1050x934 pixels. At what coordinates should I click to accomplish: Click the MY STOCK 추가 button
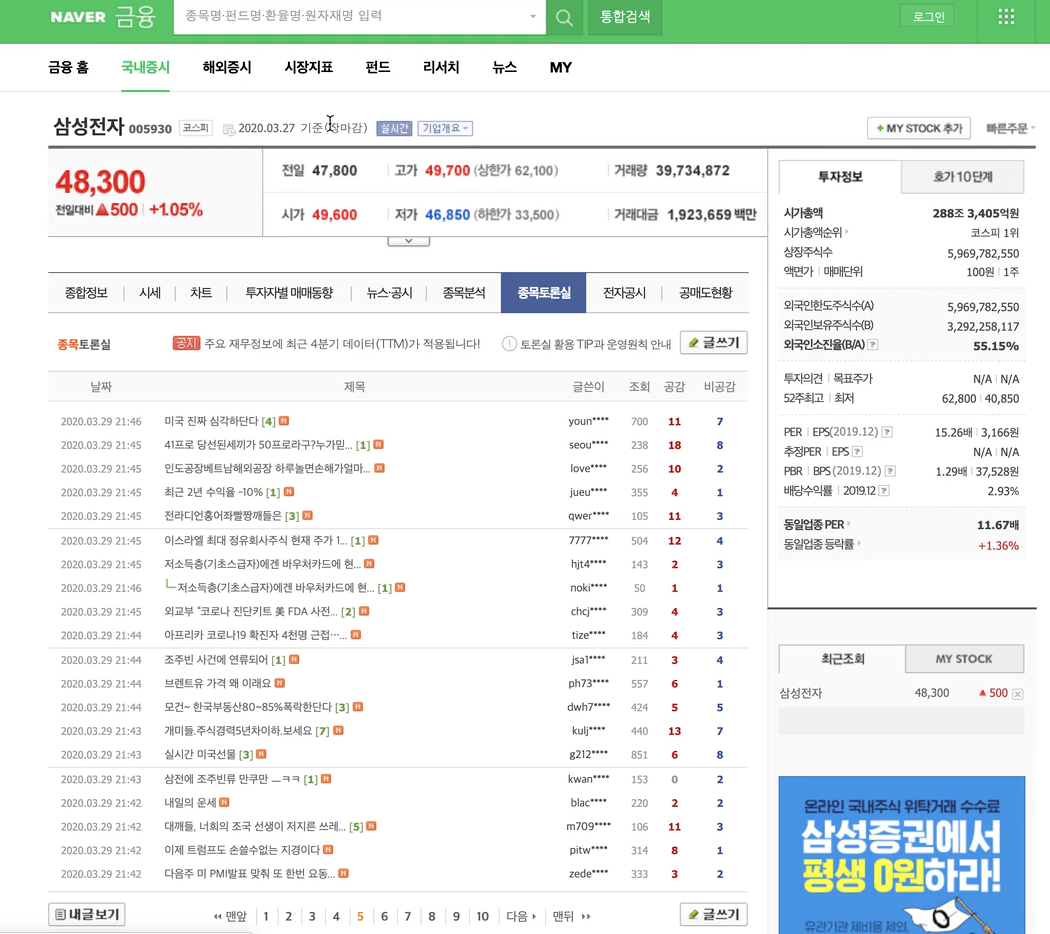coord(919,128)
